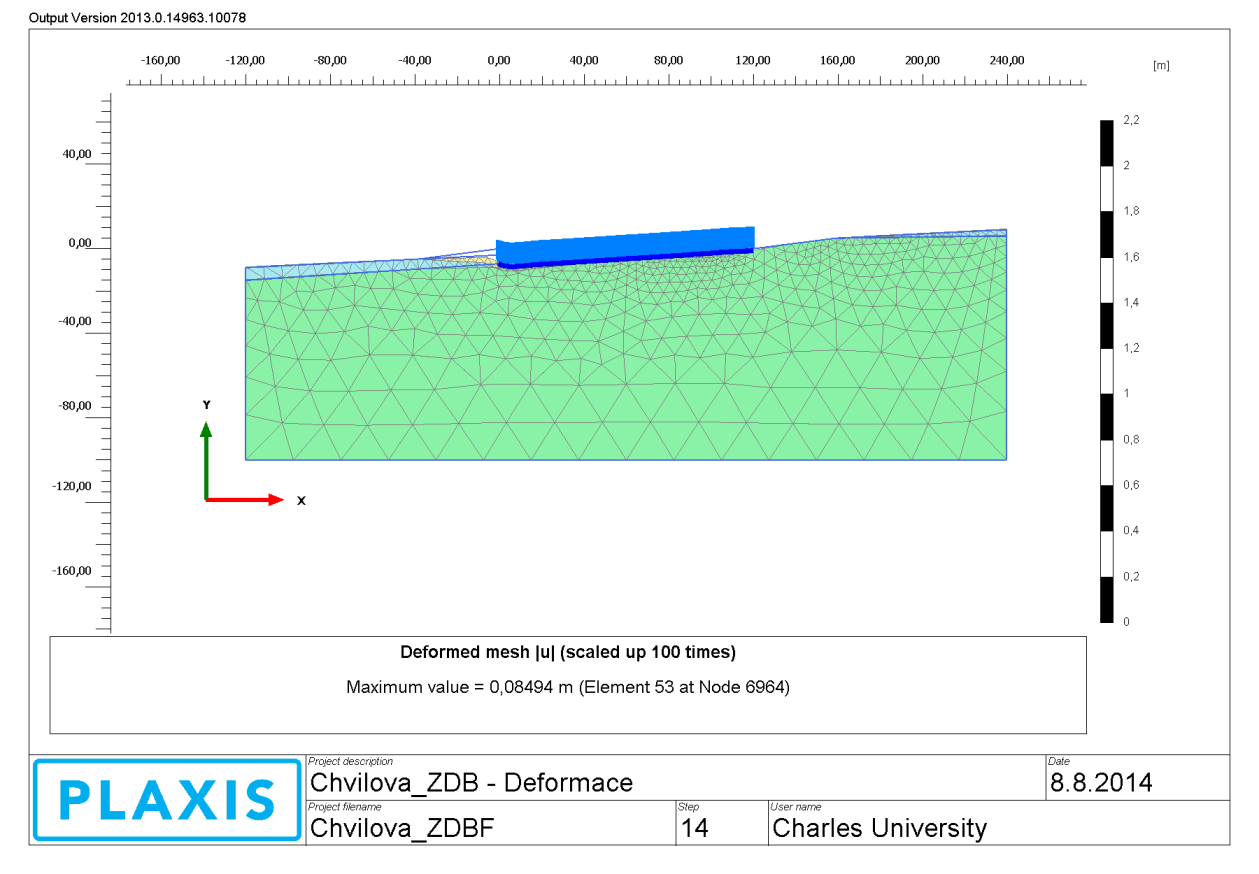
Task: Click the legend value "0,2"
Action: (1131, 576)
